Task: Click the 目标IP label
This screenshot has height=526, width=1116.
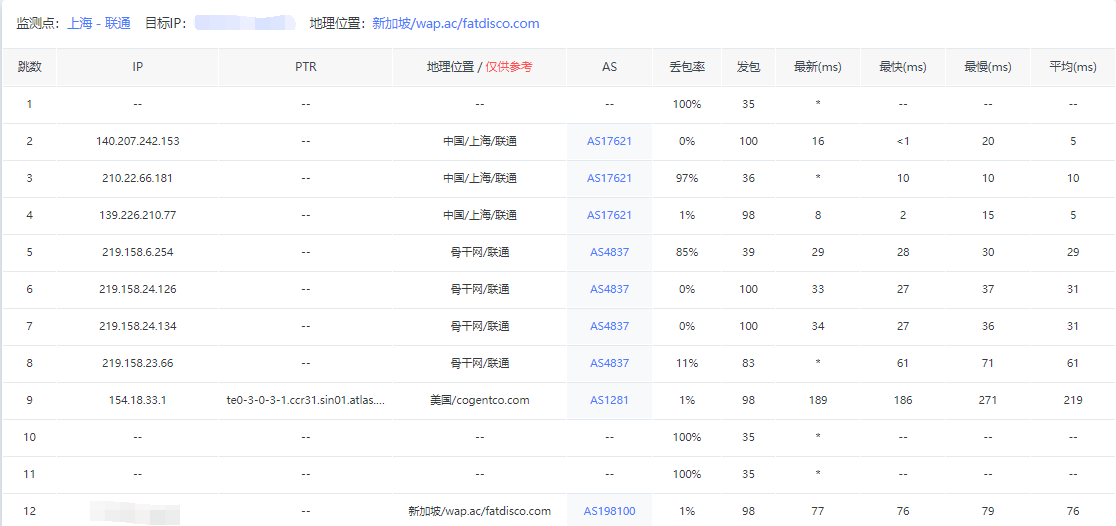Action: point(166,23)
